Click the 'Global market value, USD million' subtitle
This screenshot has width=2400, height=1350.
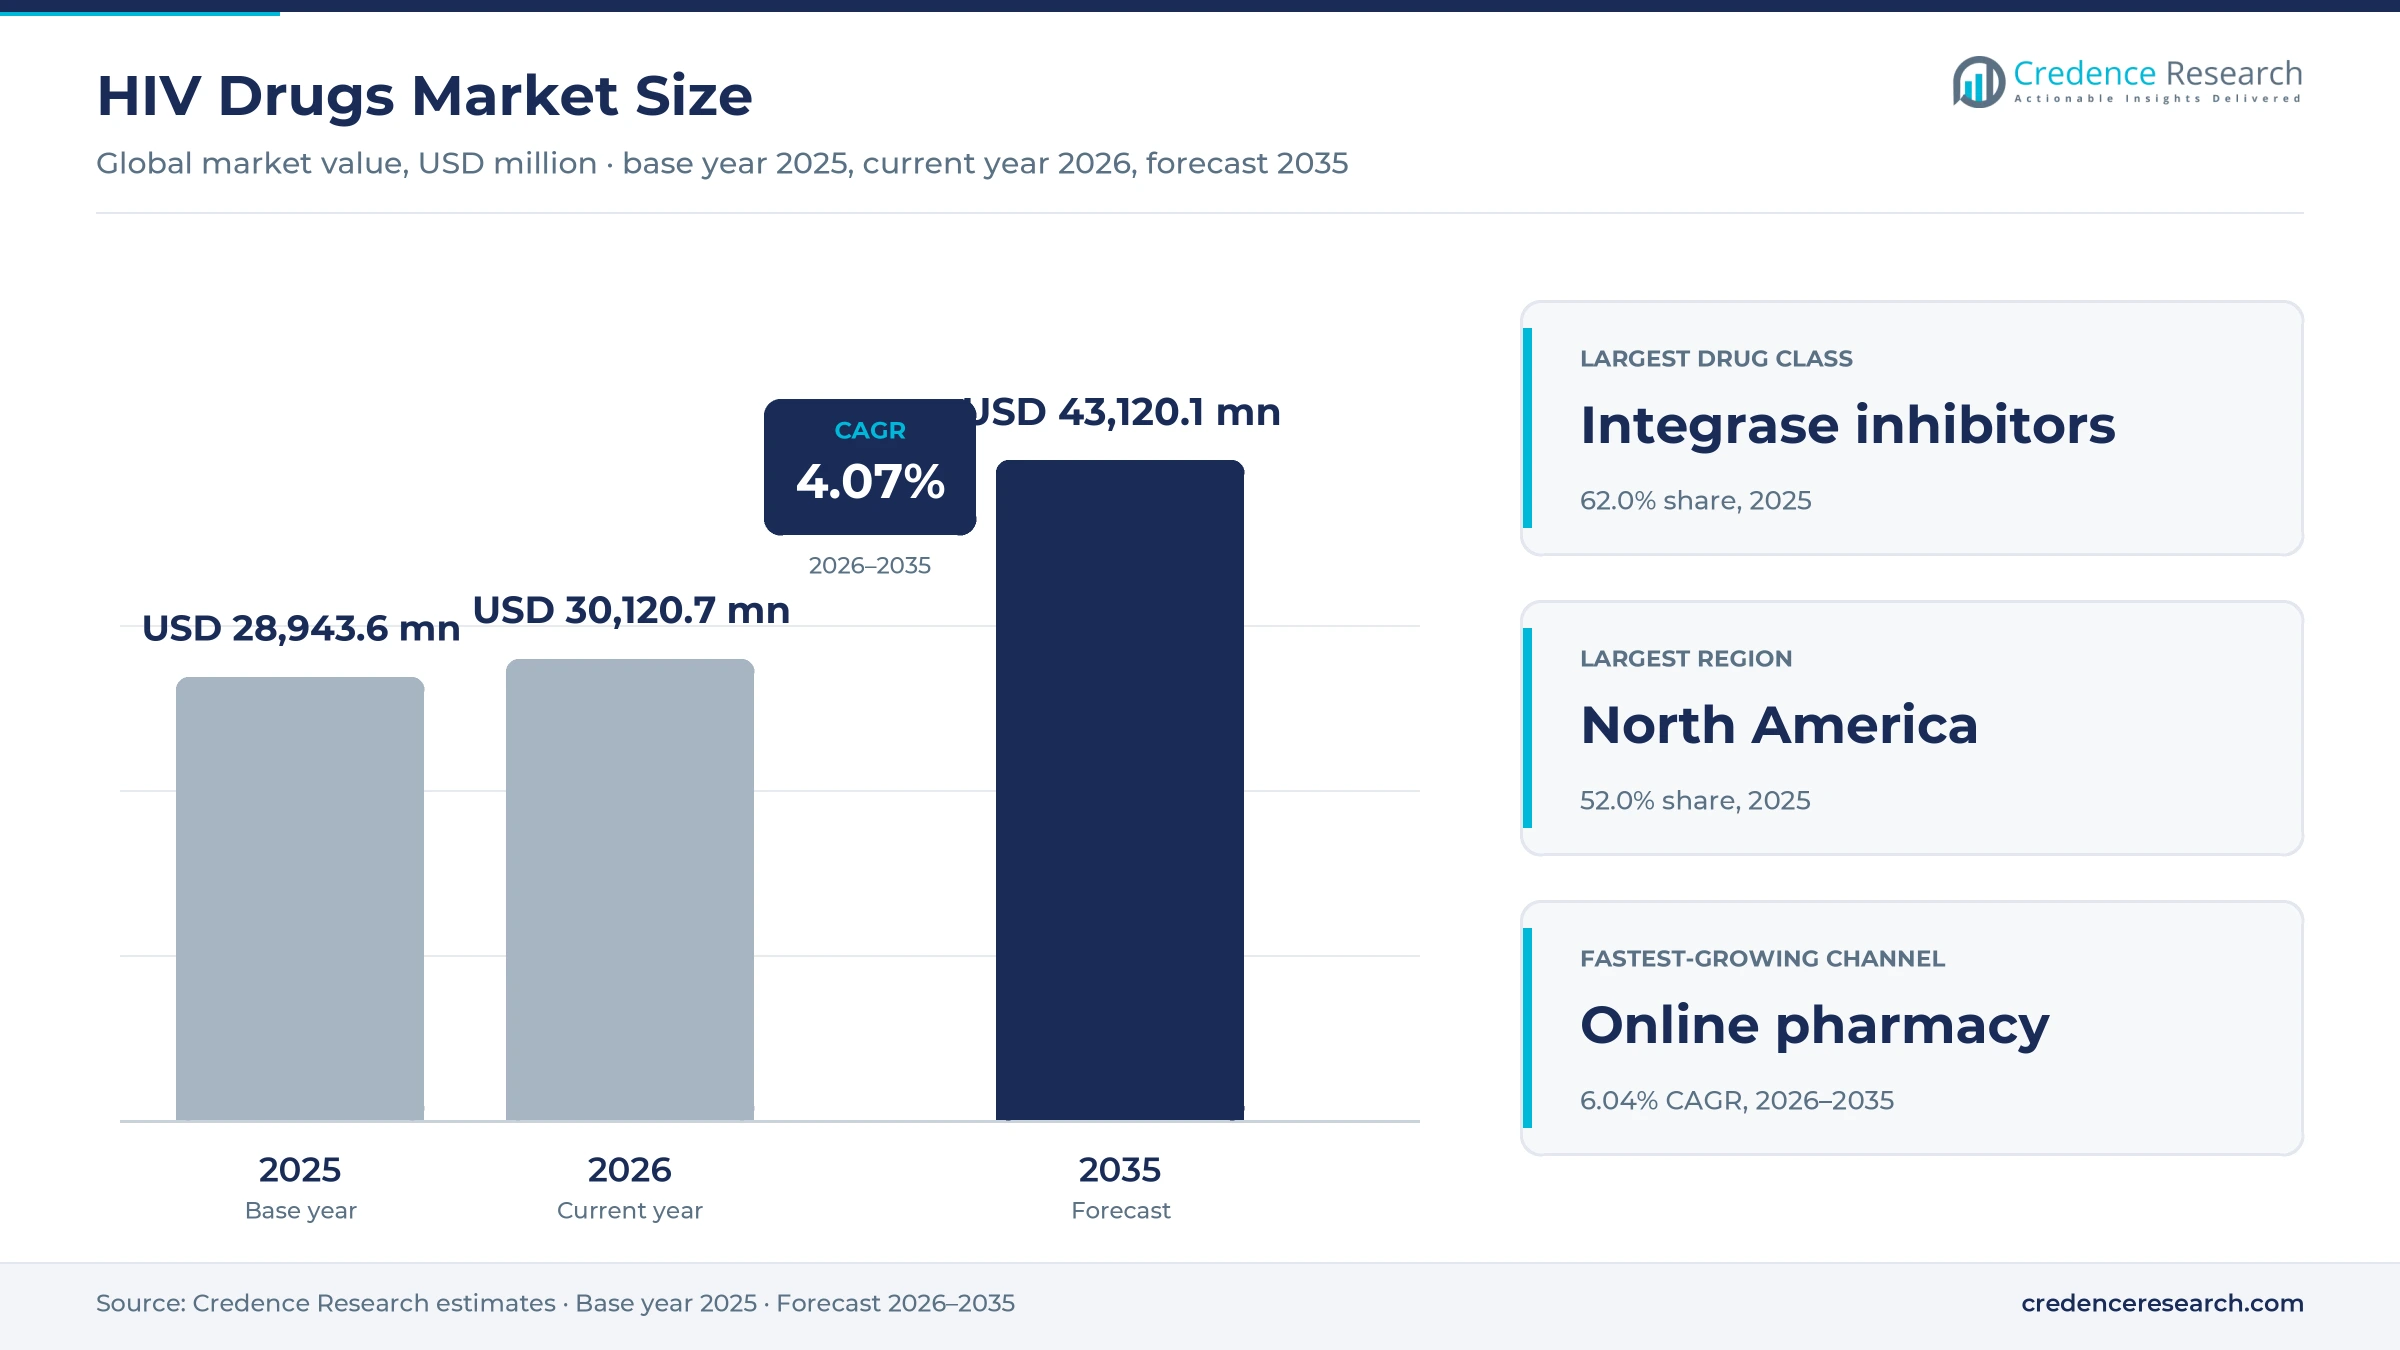[x=346, y=163]
